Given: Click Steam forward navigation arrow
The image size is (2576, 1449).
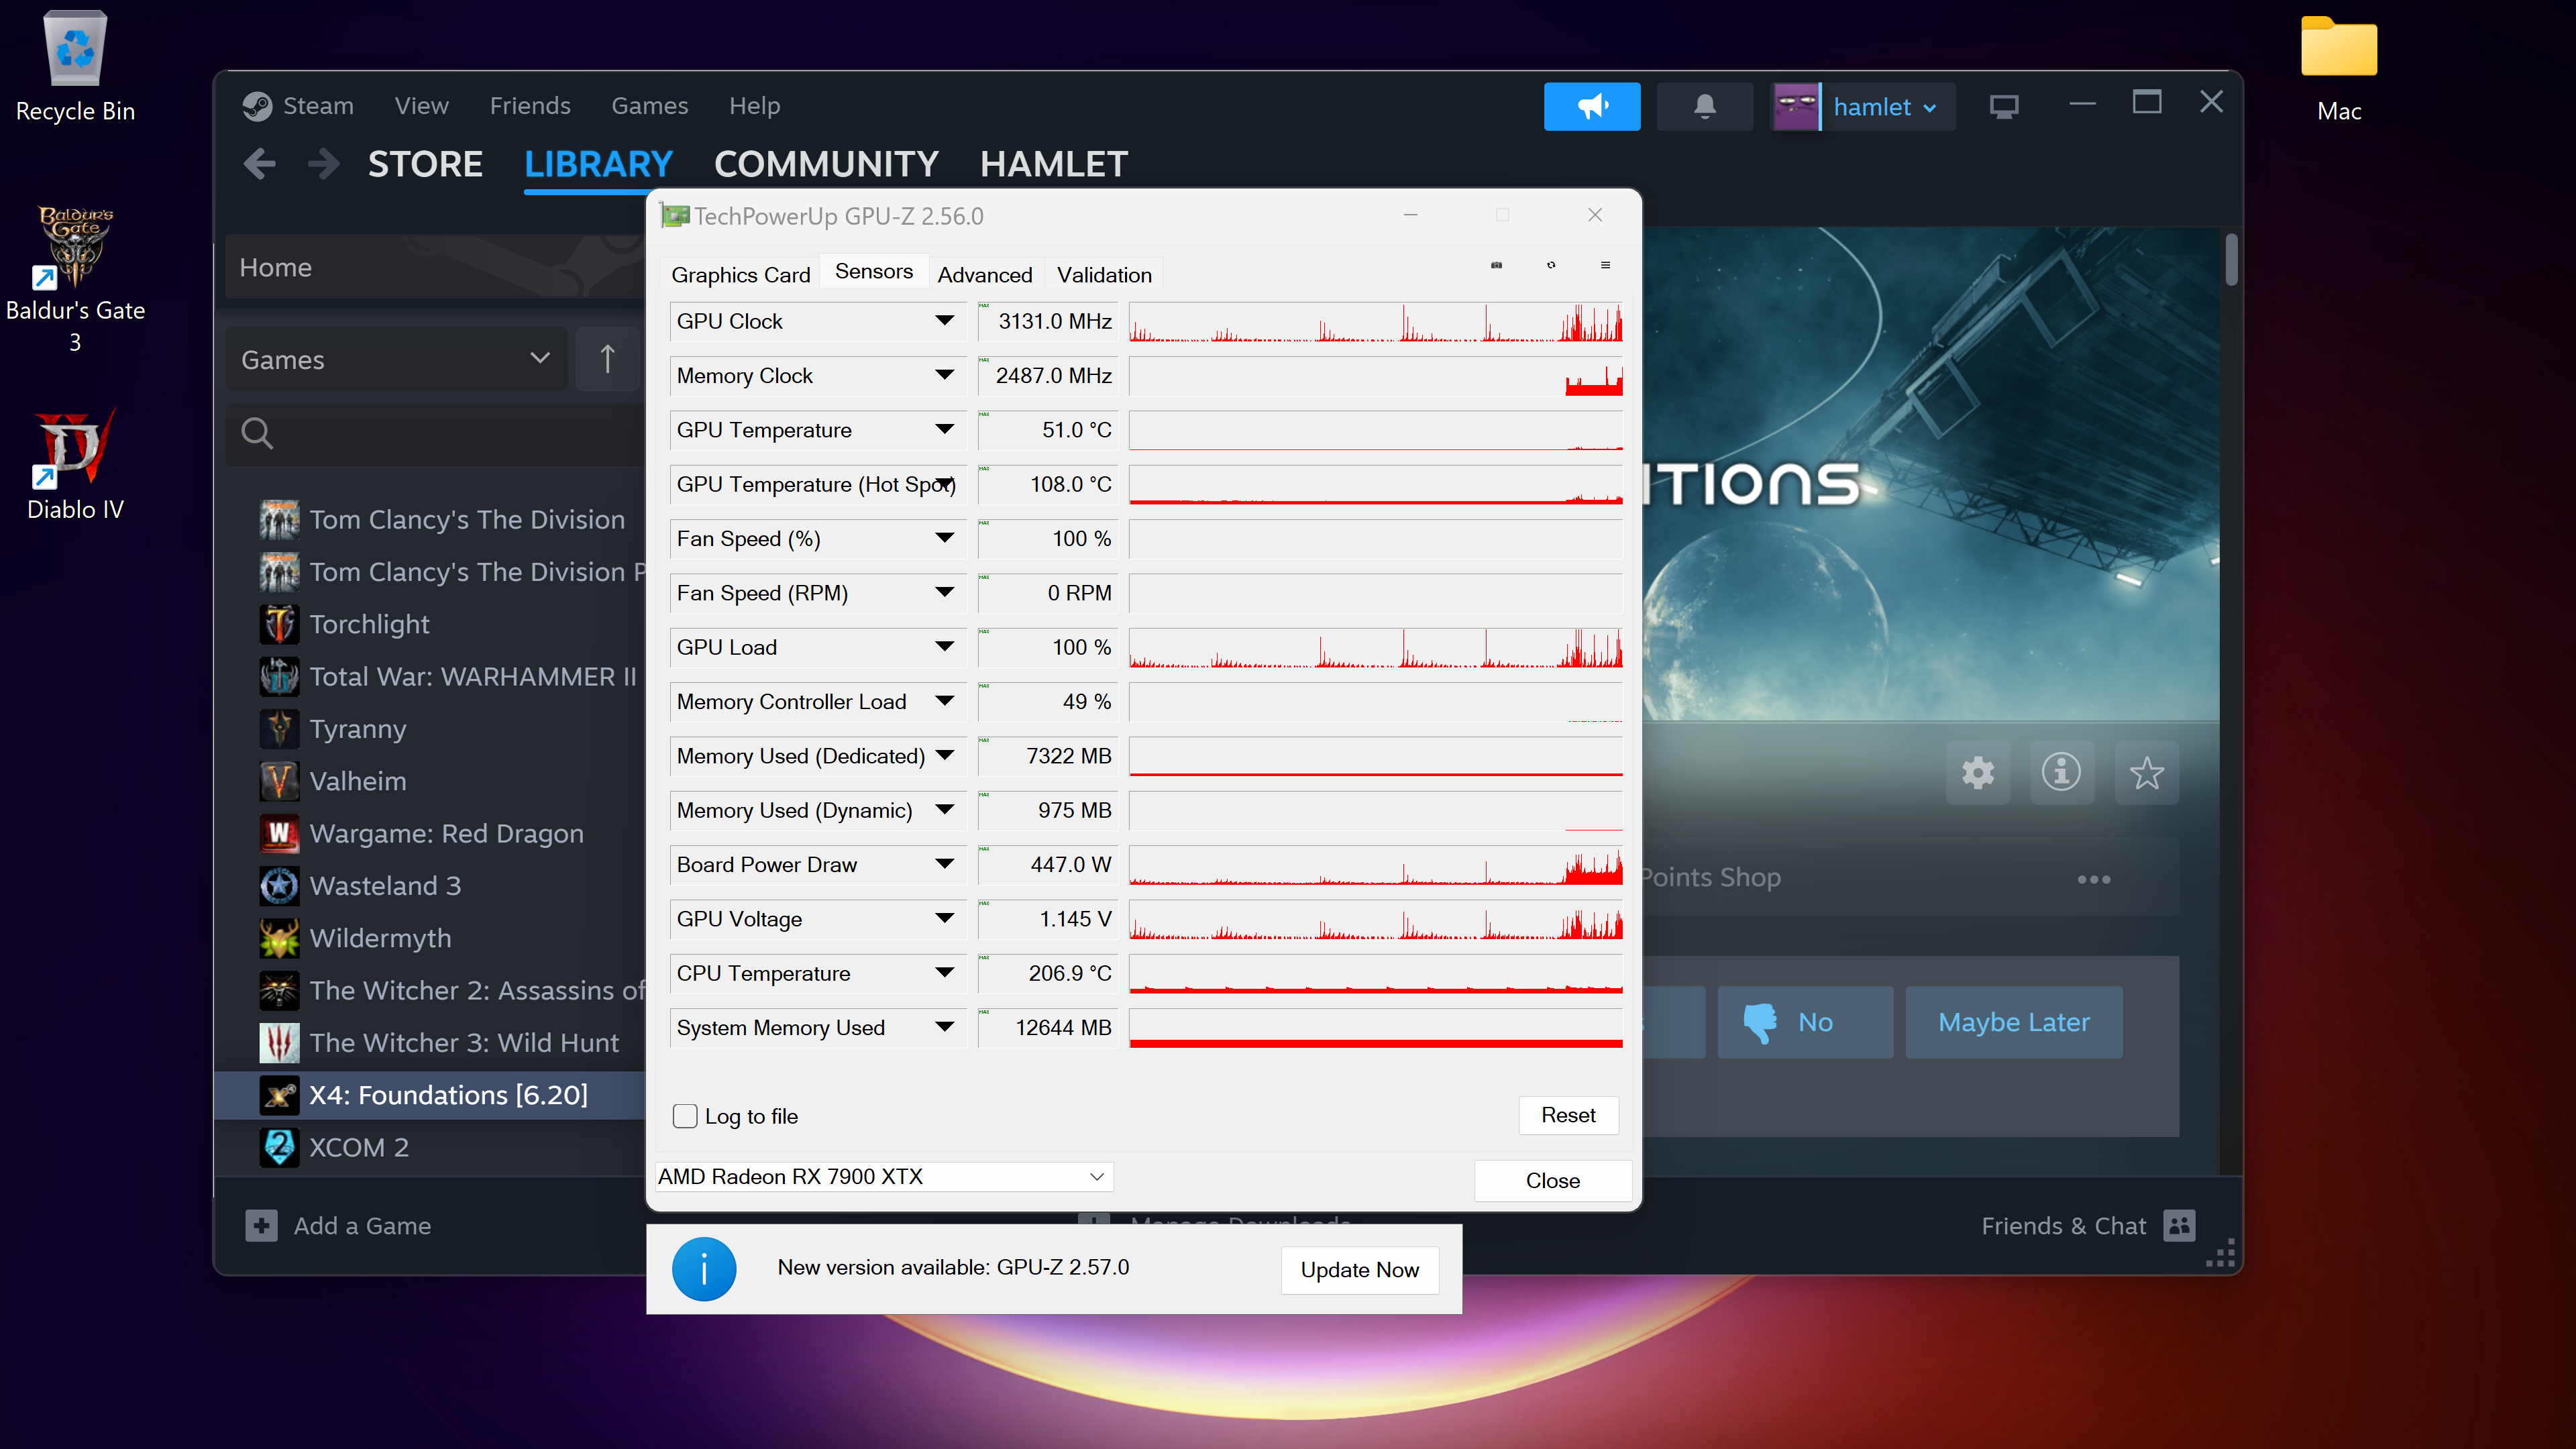Looking at the screenshot, I should pyautogui.click(x=323, y=164).
